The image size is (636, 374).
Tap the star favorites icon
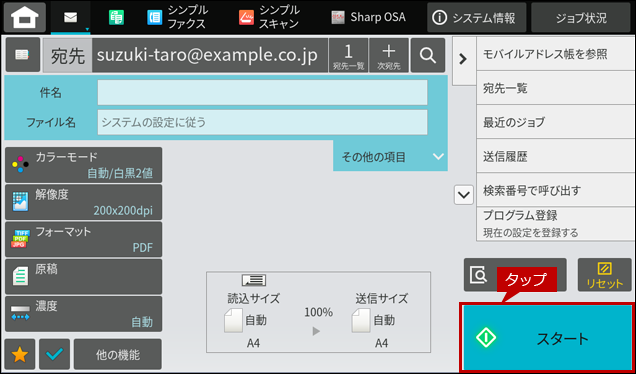20,355
